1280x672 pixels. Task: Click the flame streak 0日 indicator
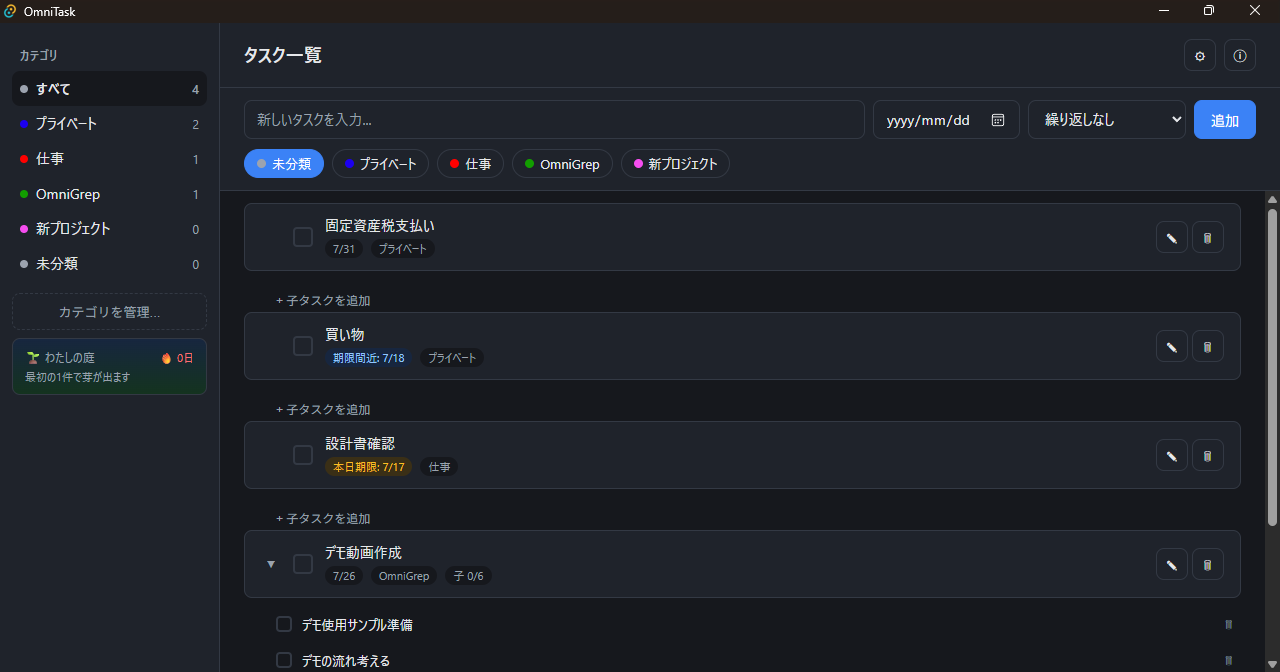pos(176,358)
